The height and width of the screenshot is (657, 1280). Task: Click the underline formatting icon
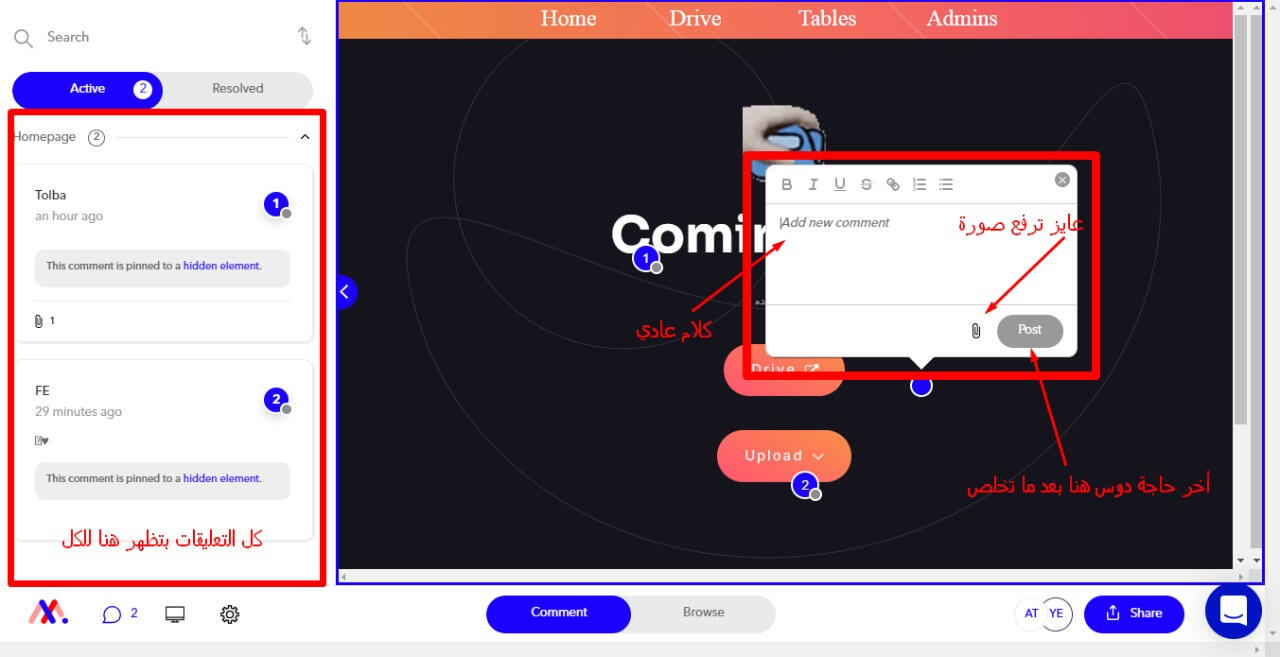pos(840,184)
